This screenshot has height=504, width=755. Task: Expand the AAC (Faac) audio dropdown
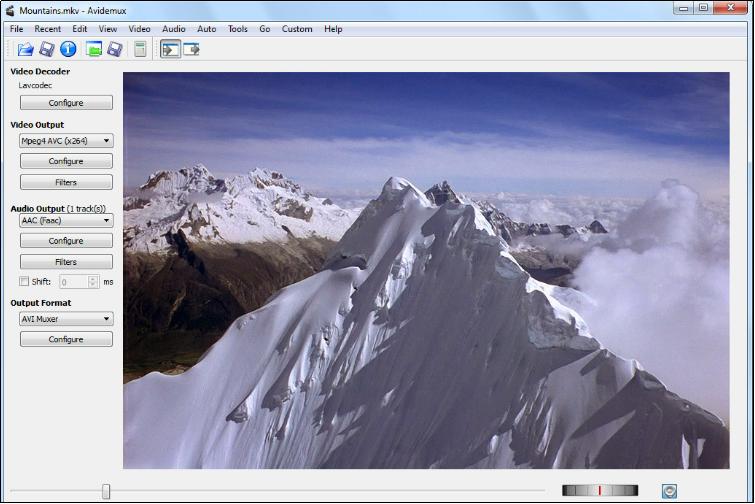66,220
